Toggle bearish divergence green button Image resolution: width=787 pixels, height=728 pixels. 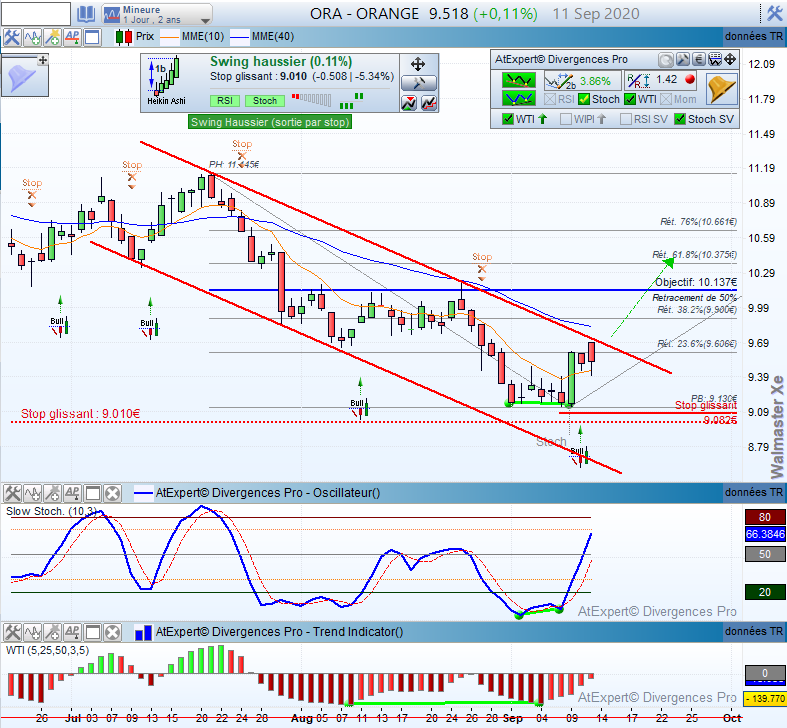click(x=518, y=80)
